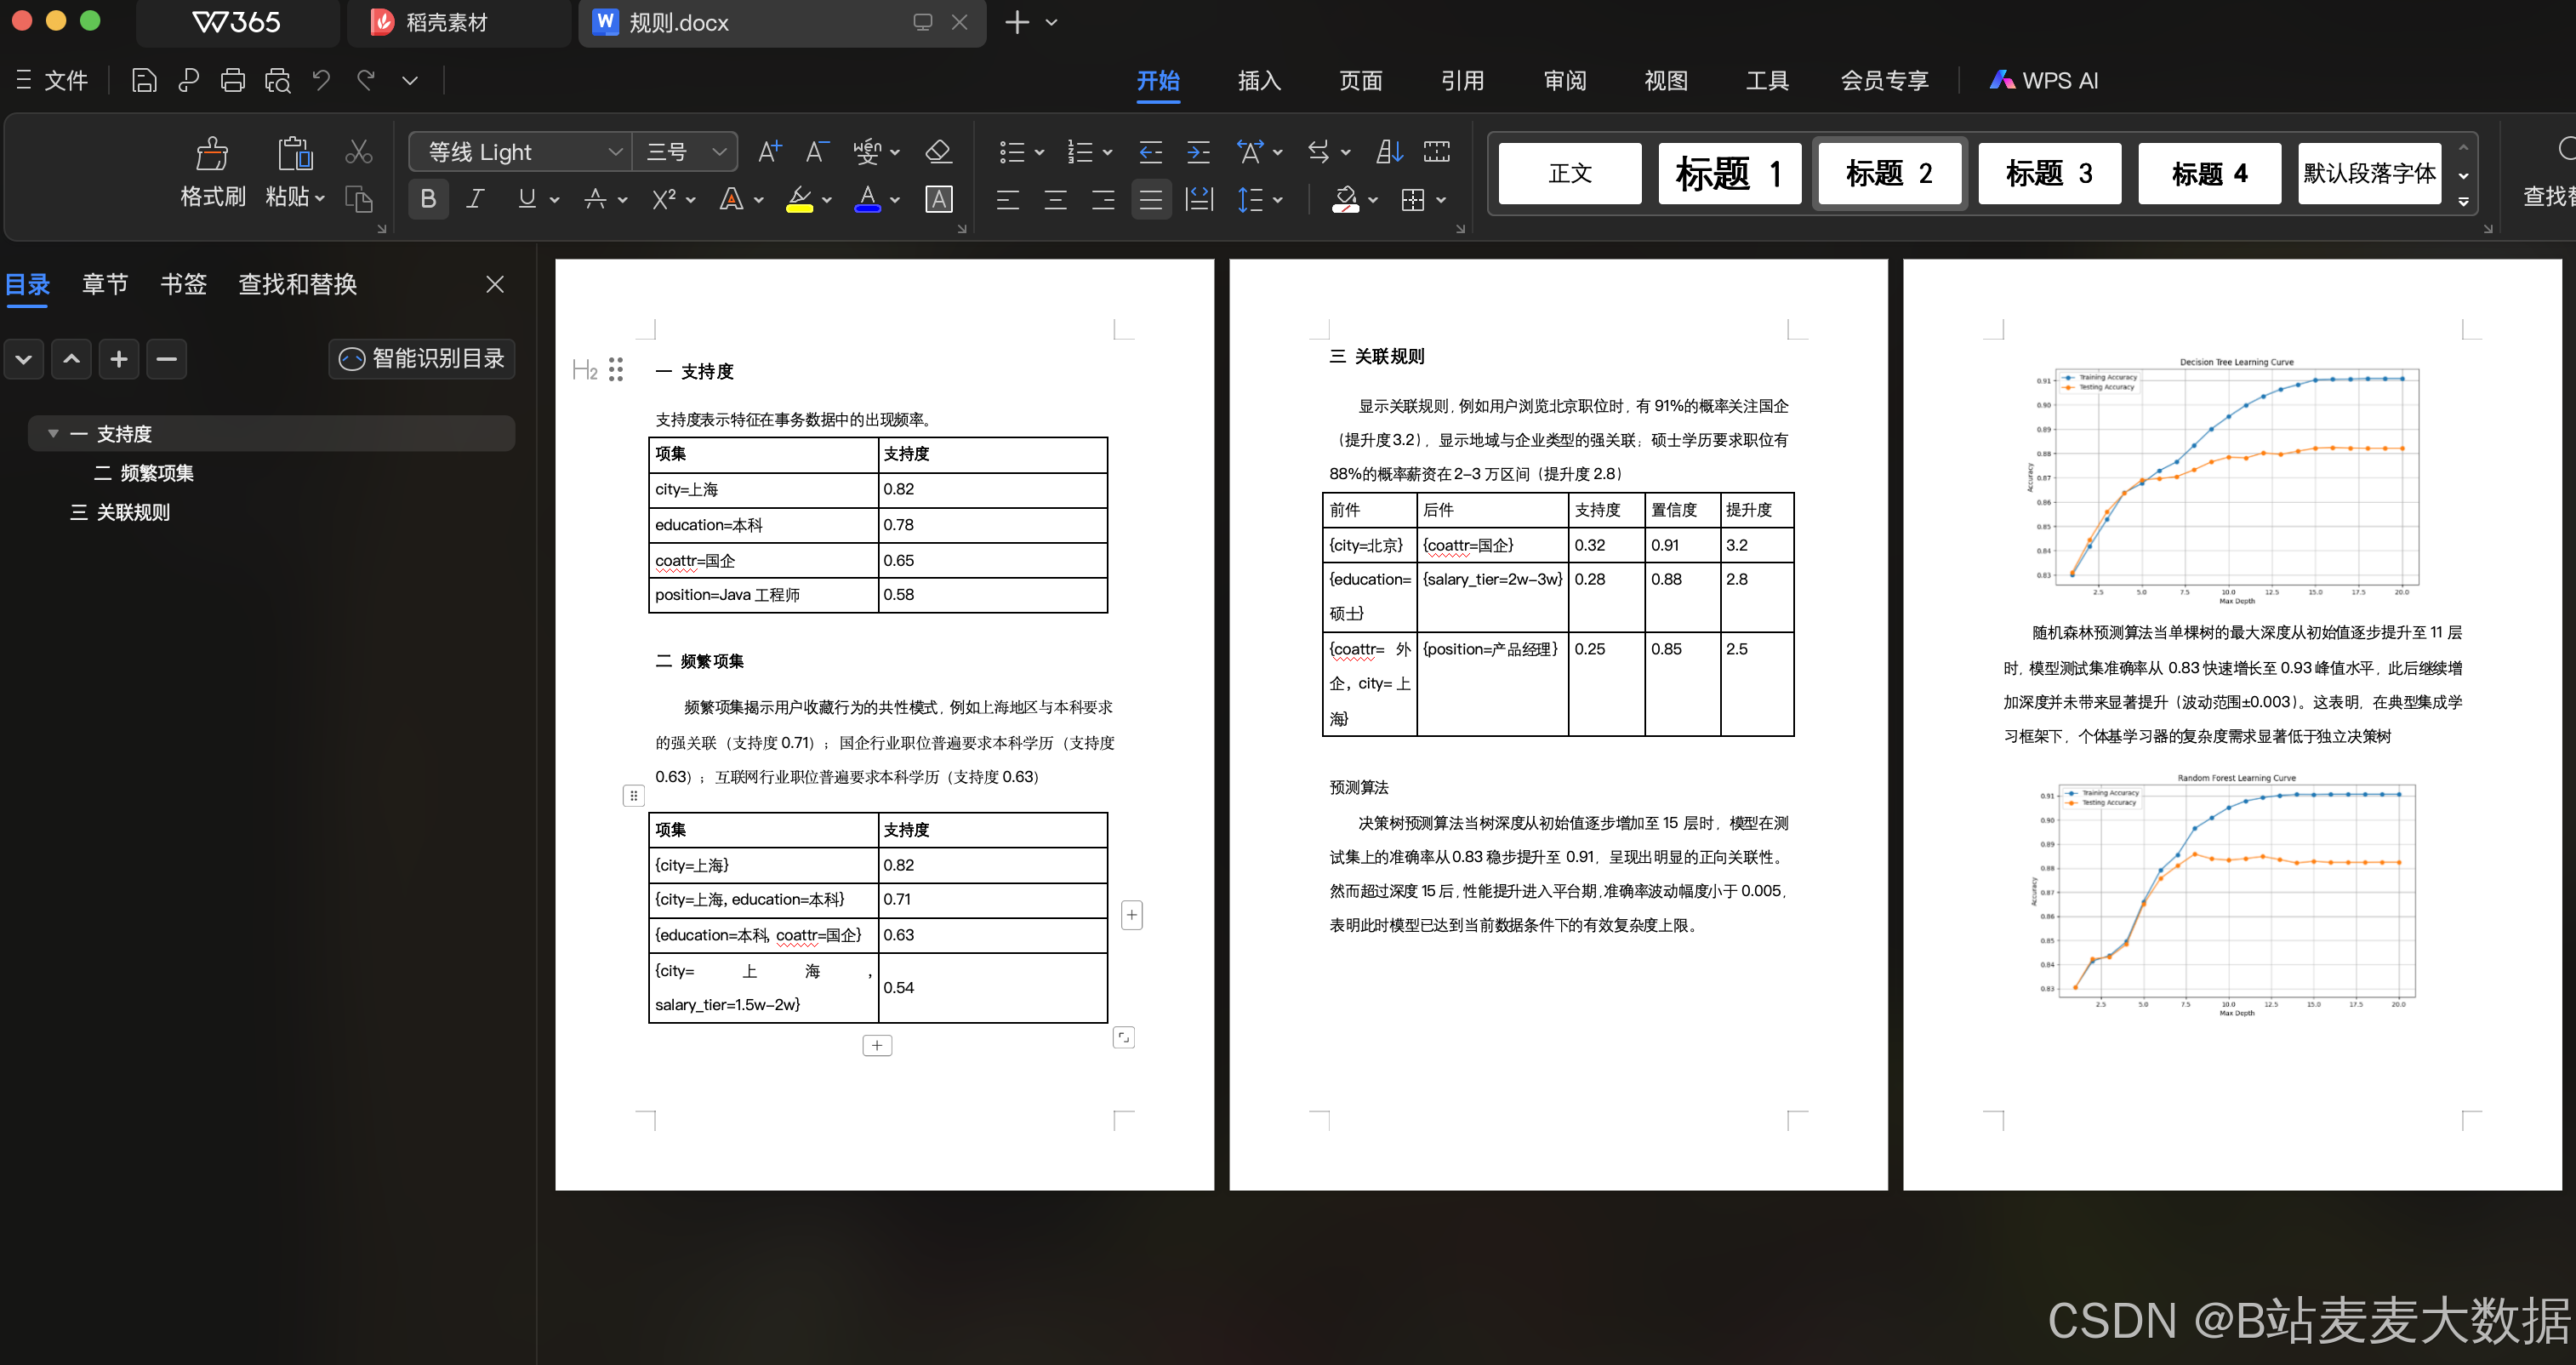Open the 书签 navigation tab

click(184, 284)
